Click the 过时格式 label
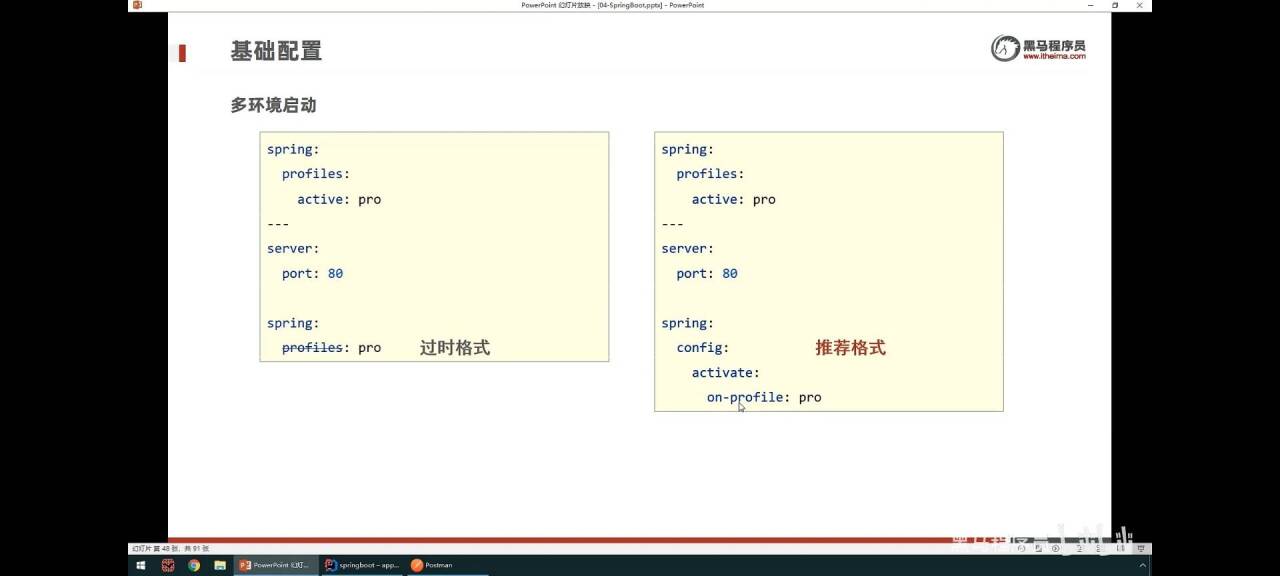Screen dimensions: 1280x576 click(455, 348)
